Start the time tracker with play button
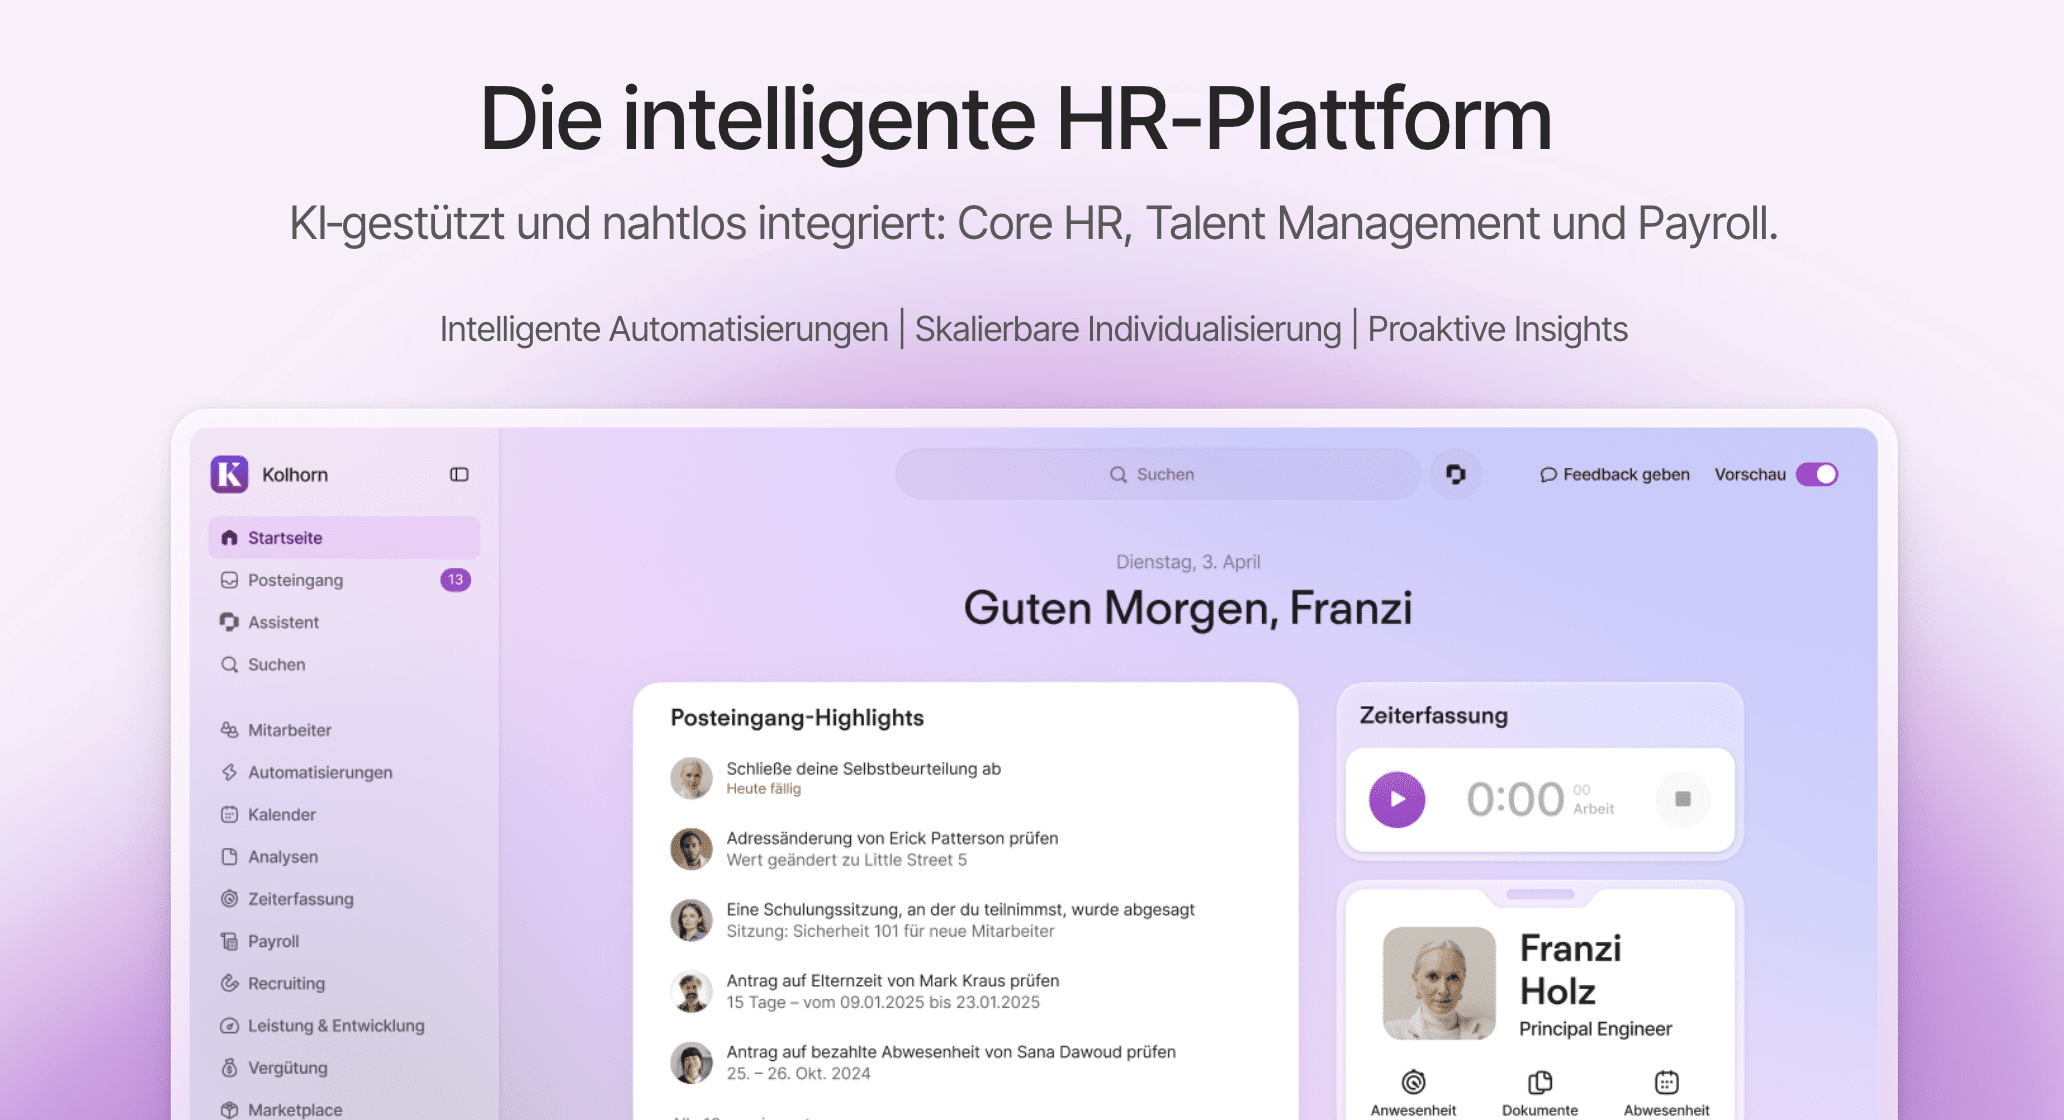 click(1397, 799)
